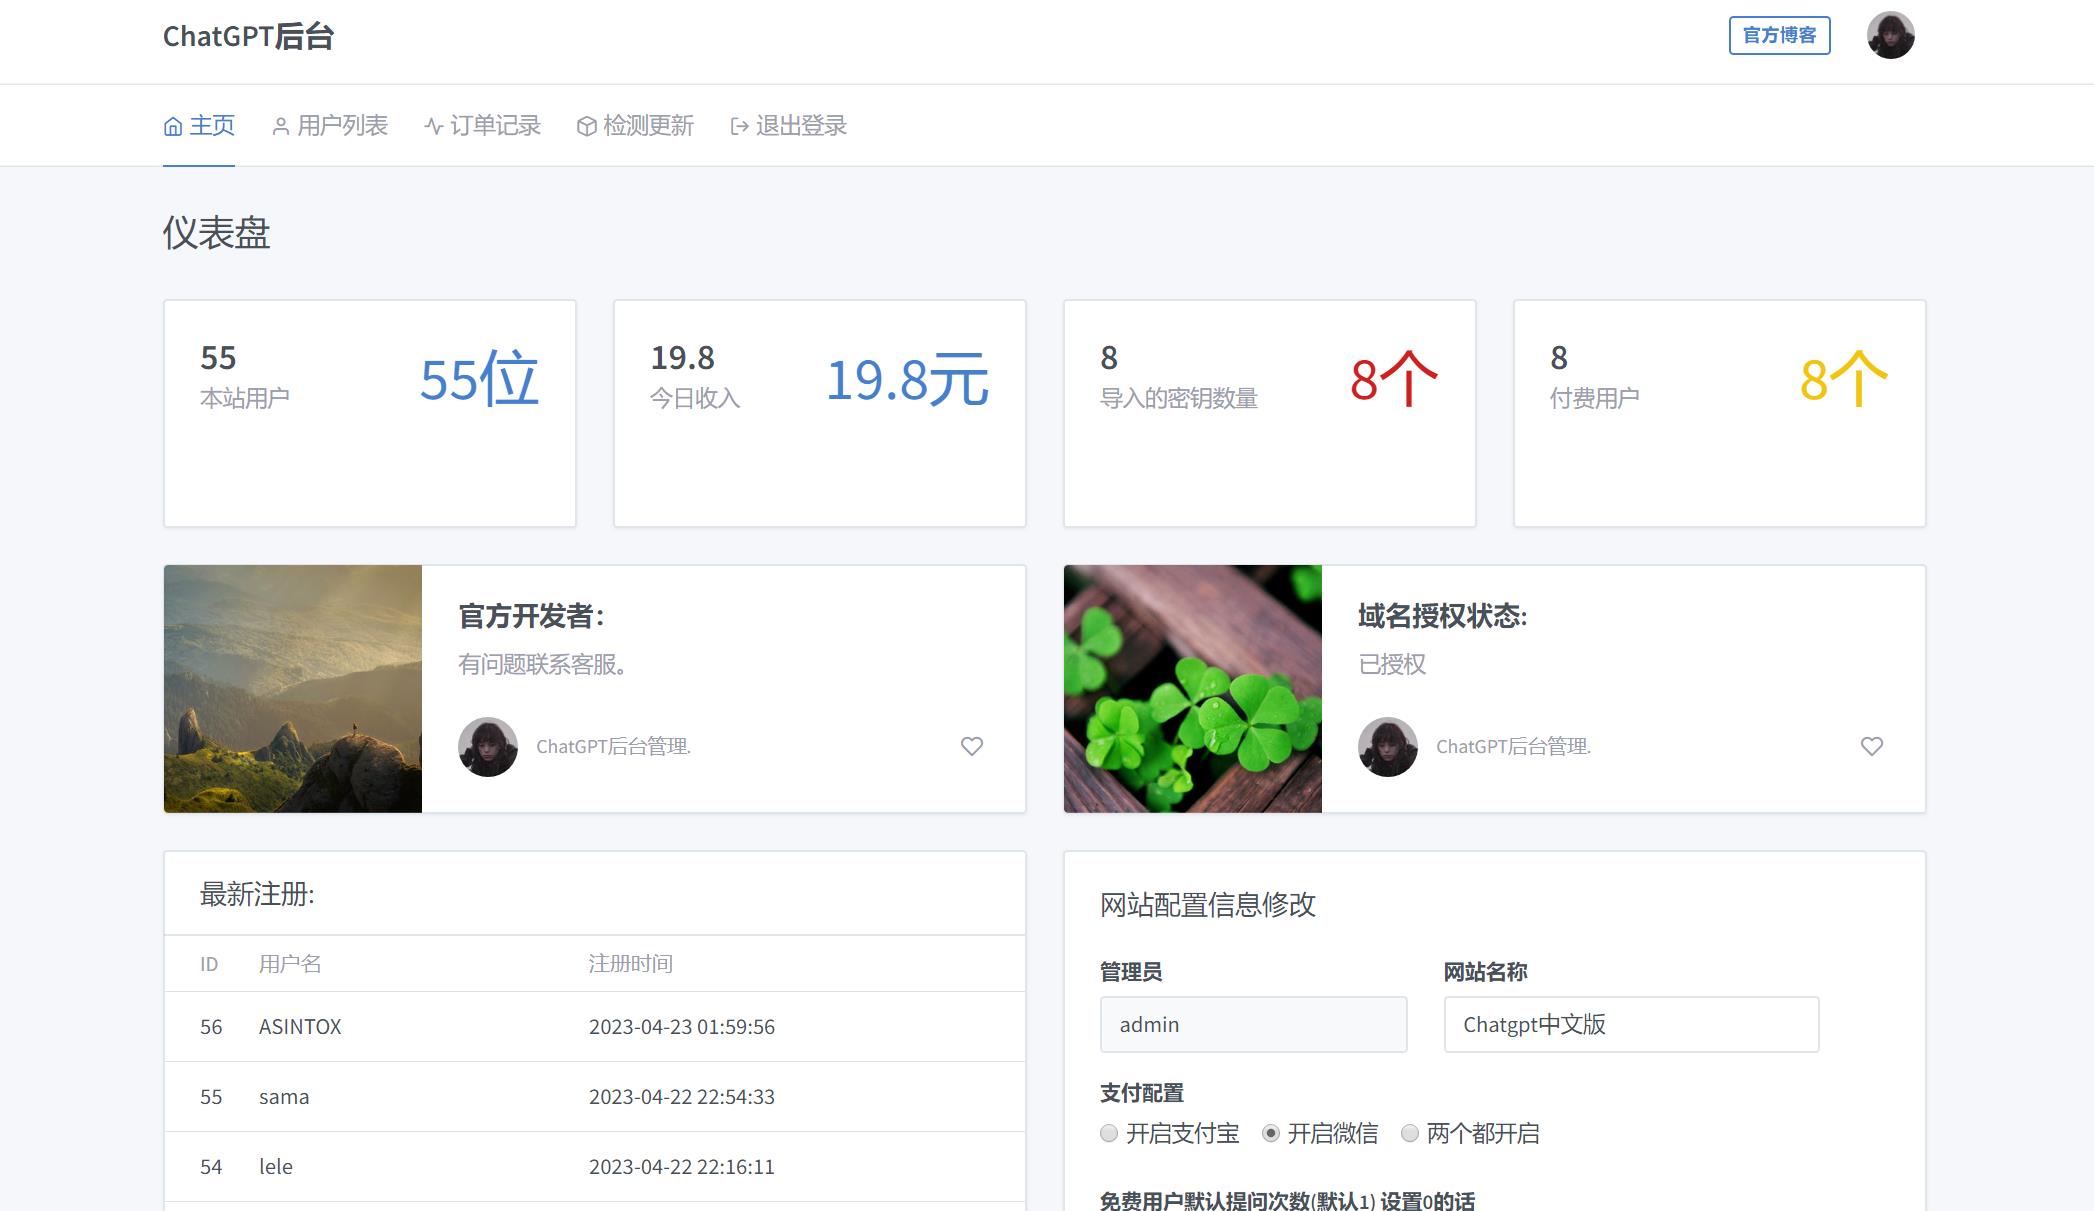Select the sama user row
This screenshot has width=2094, height=1211.
point(595,1097)
